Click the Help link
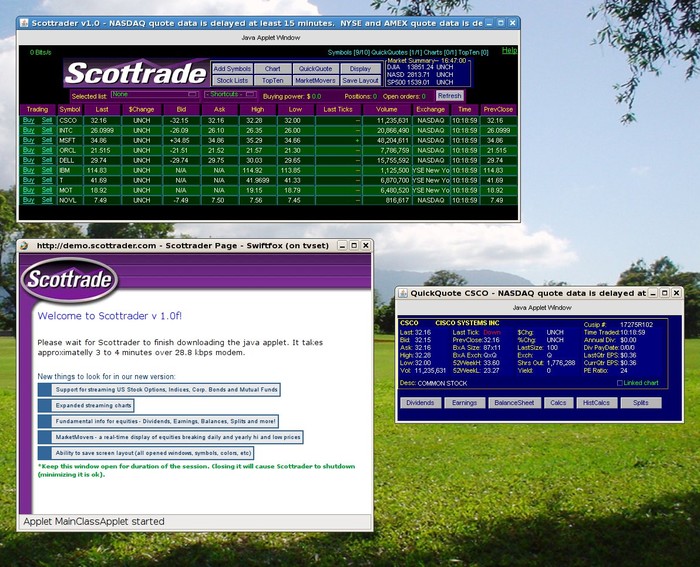 [509, 50]
